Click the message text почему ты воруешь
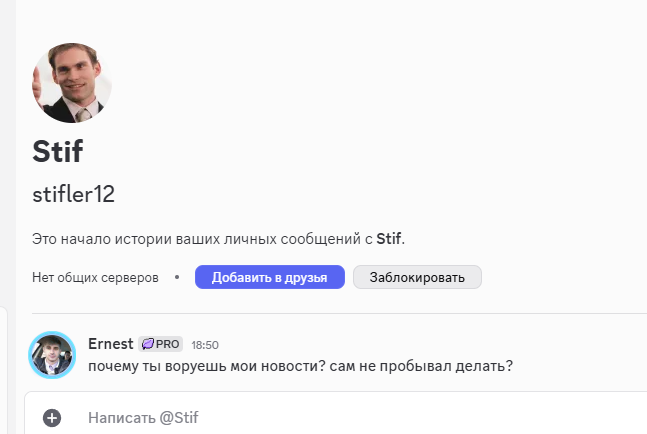 coord(300,366)
